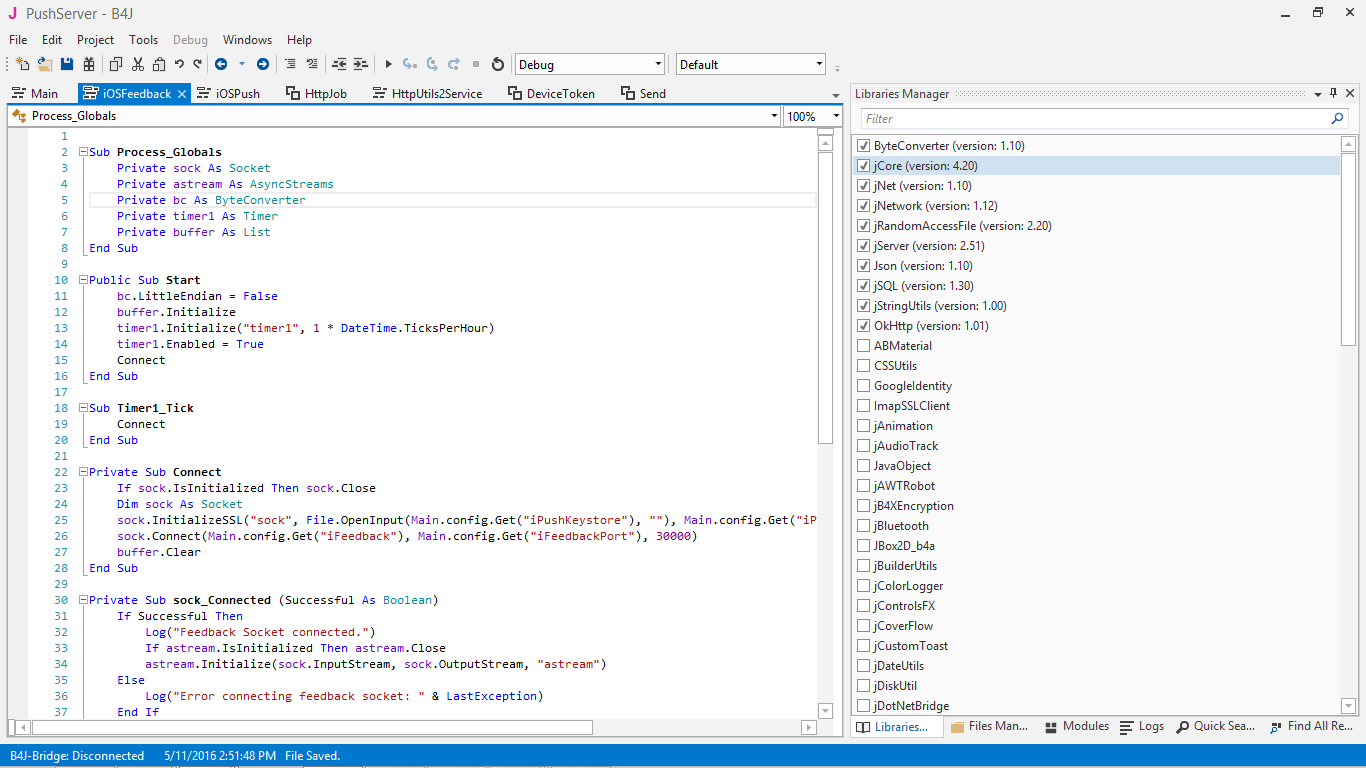
Task: Enable the GoogleIdentity library checkbox
Action: pyautogui.click(x=864, y=386)
